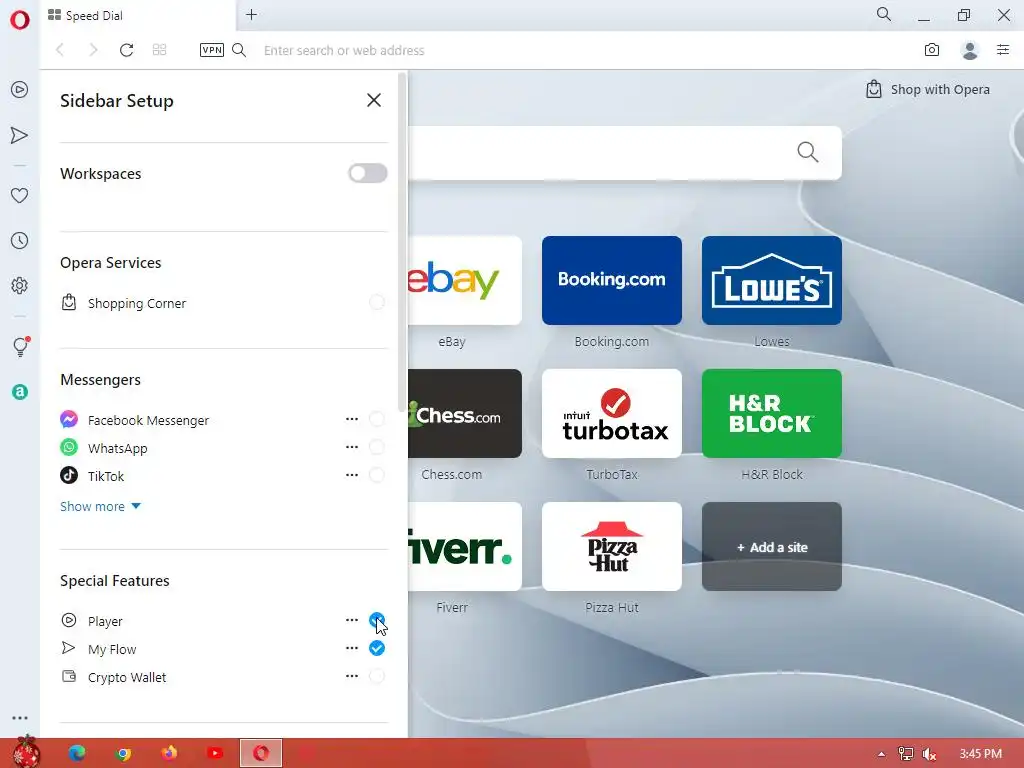Take a snapshot with camera icon
The width and height of the screenshot is (1024, 768).
(x=932, y=50)
